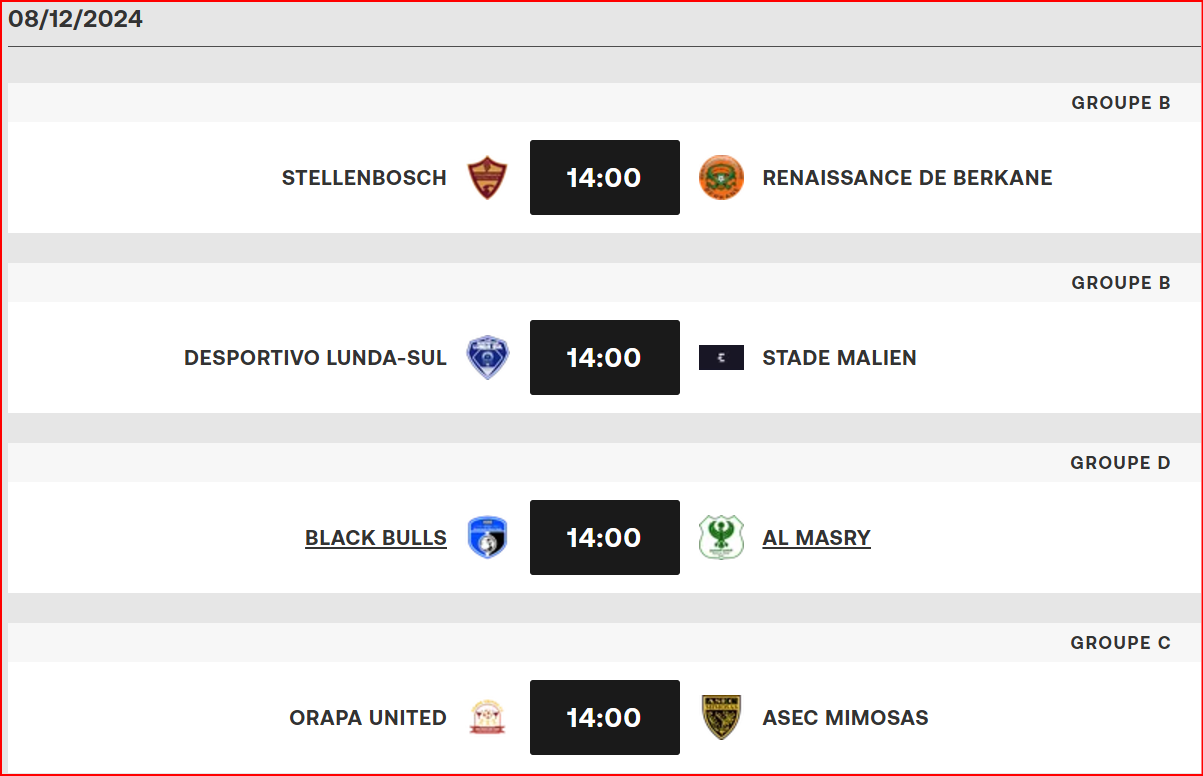Select the Renaissance de Berkane logo
Viewport: 1203px width, 776px height.
tap(721, 177)
